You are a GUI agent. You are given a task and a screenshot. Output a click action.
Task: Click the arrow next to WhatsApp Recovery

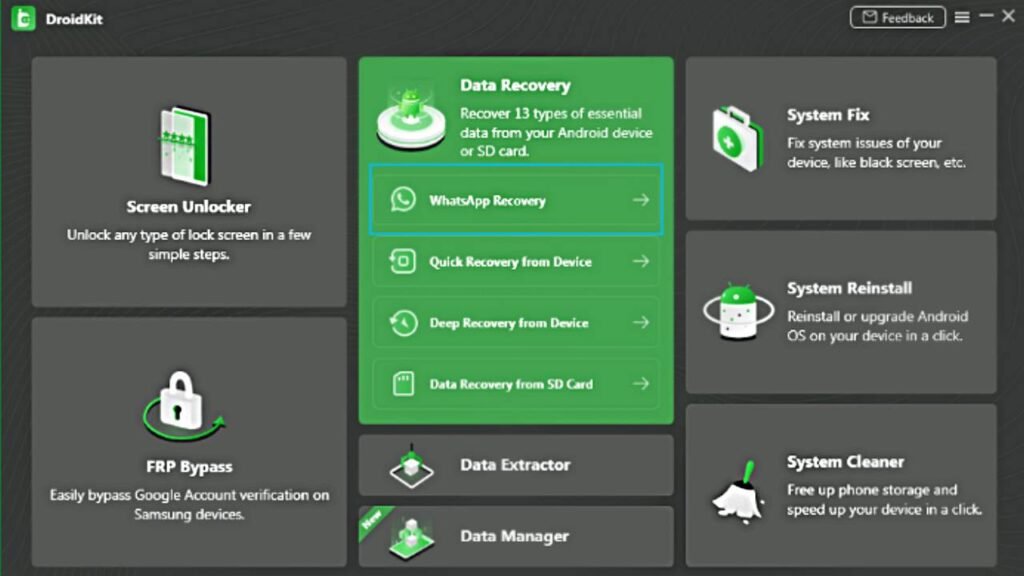(x=641, y=200)
